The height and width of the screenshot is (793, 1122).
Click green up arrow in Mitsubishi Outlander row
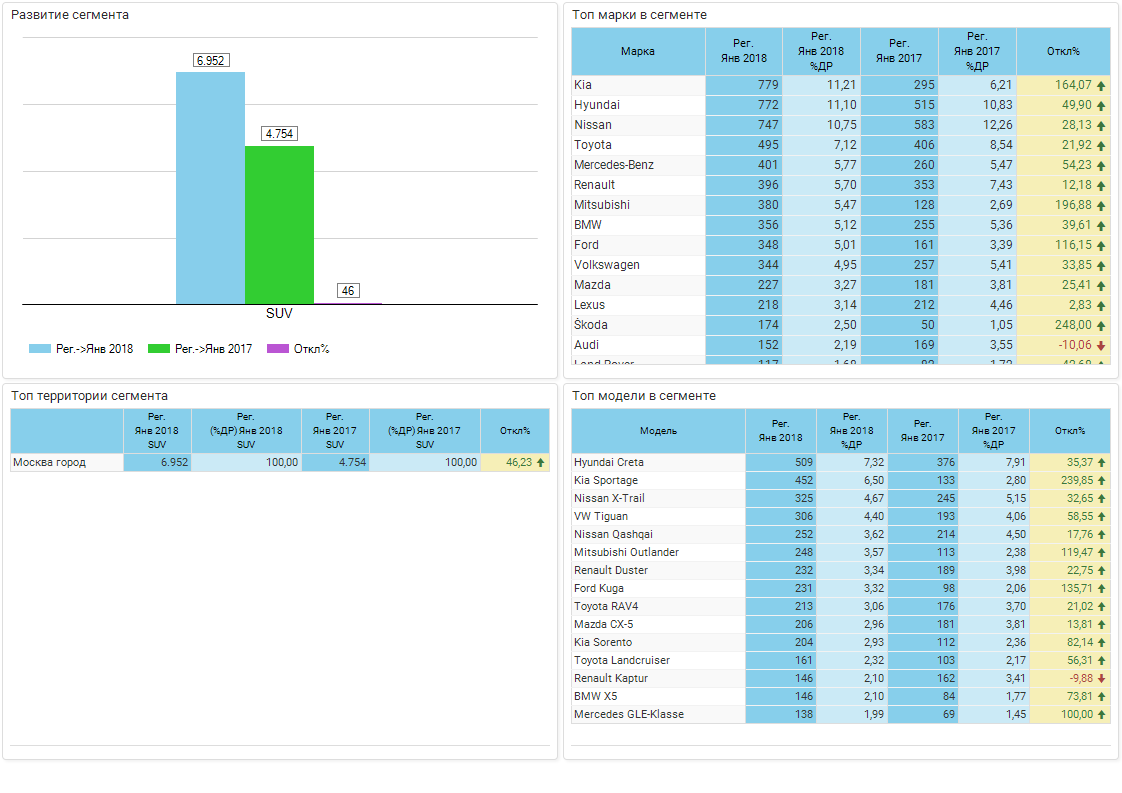(x=1101, y=553)
